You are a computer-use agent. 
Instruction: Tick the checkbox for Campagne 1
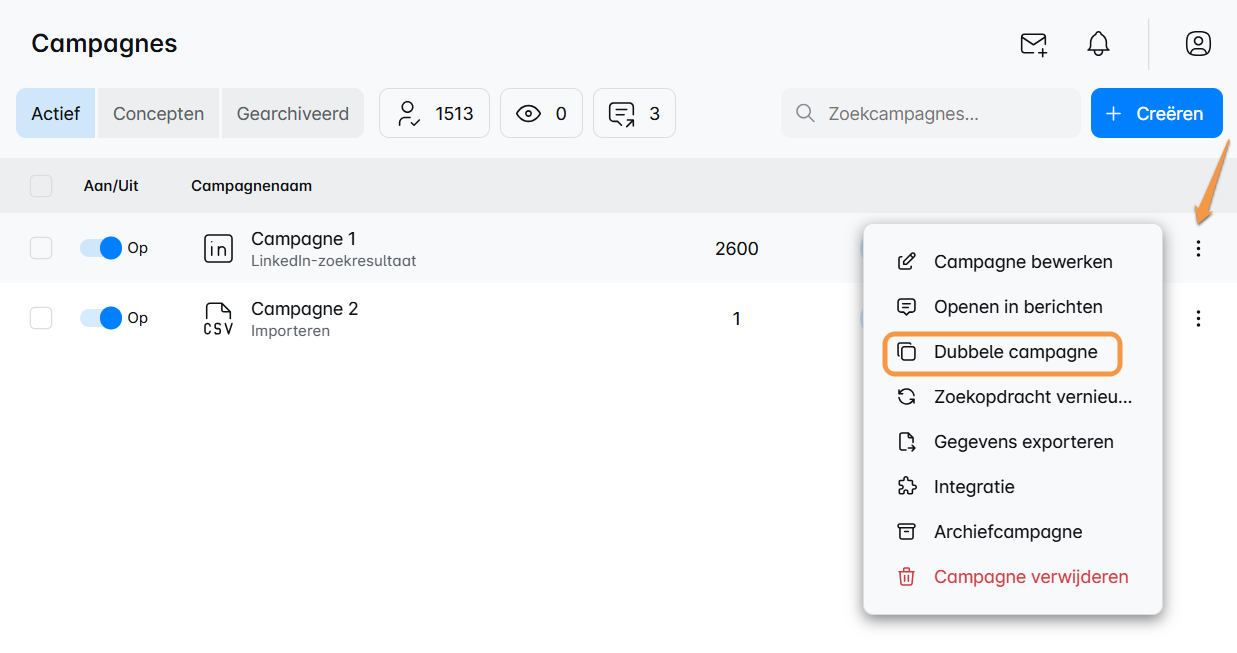[x=41, y=248]
